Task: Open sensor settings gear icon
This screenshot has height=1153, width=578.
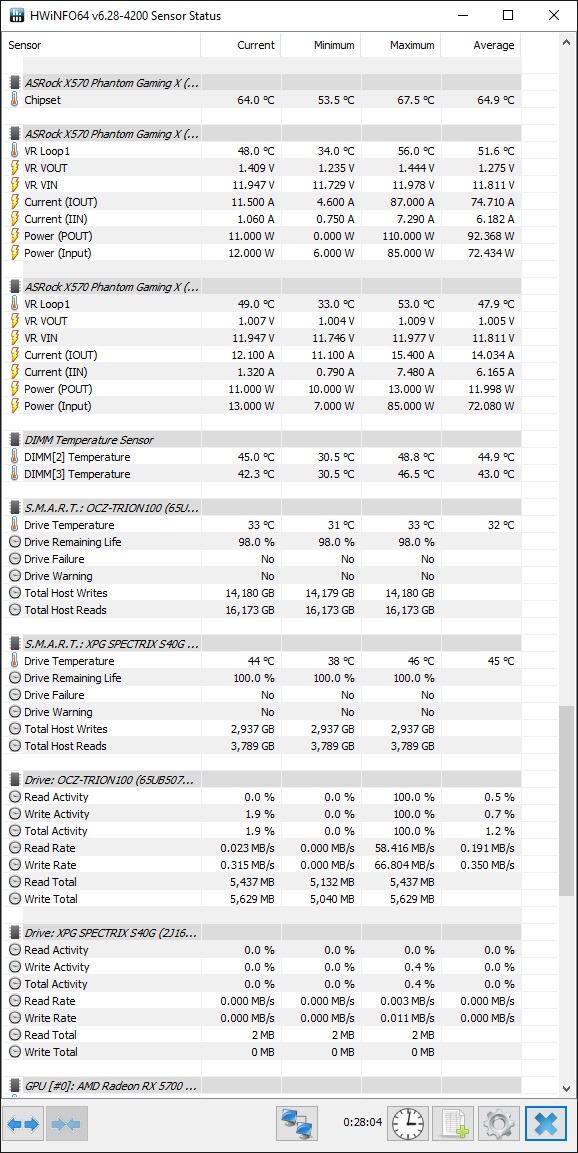Action: 499,1124
